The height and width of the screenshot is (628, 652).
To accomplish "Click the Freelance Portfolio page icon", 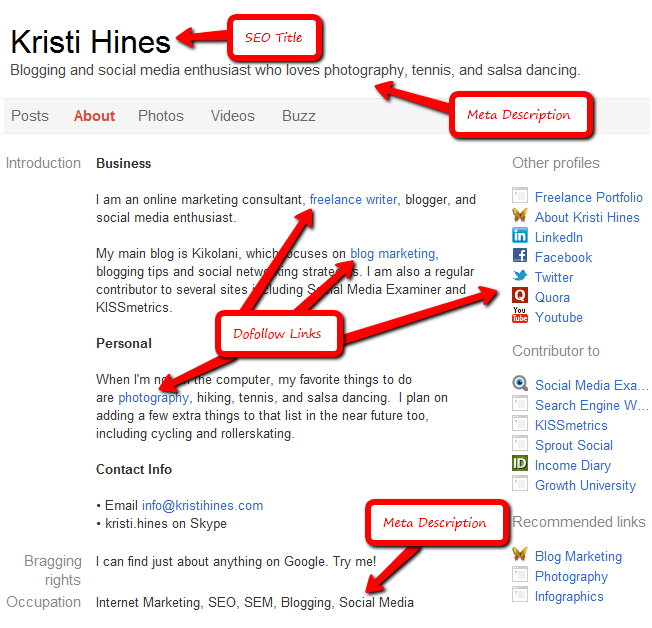I will click(x=520, y=195).
